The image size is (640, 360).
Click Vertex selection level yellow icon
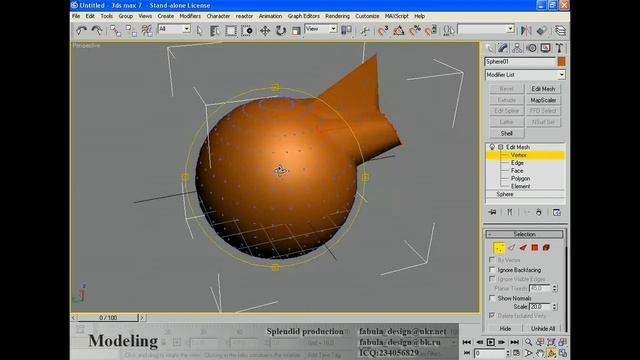(x=499, y=248)
